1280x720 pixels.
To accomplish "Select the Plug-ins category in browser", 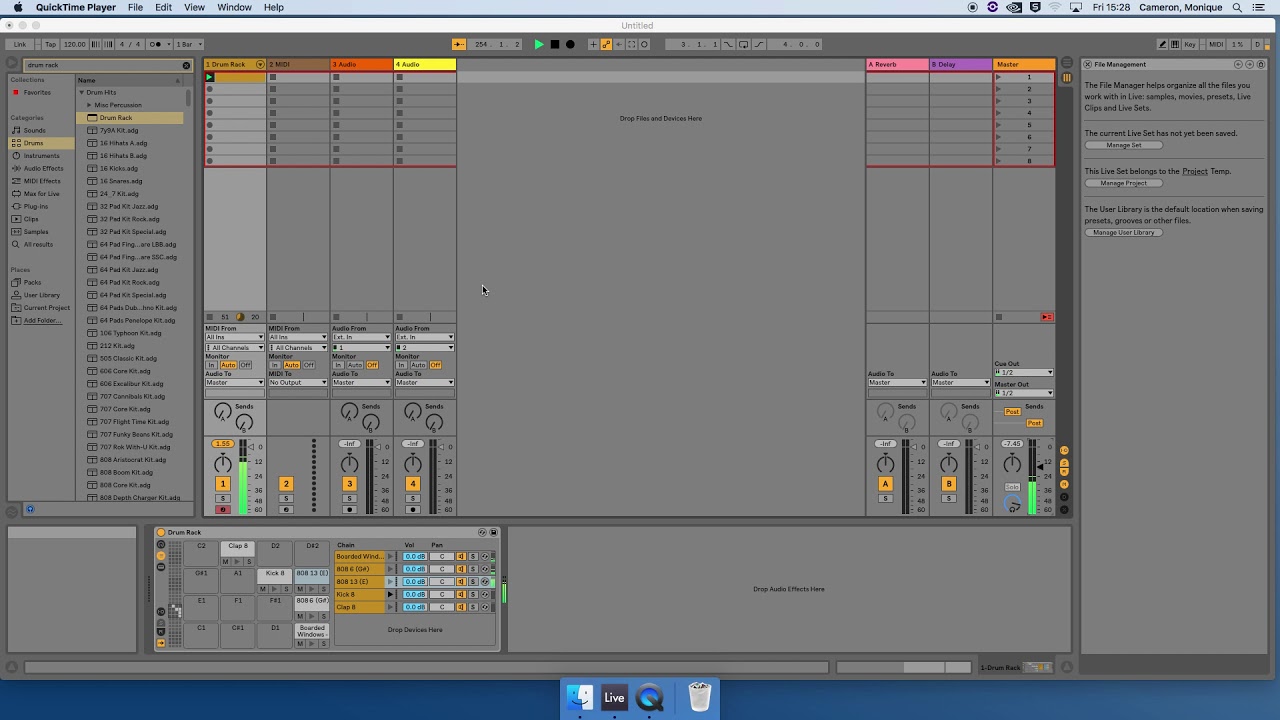I will click(x=36, y=206).
